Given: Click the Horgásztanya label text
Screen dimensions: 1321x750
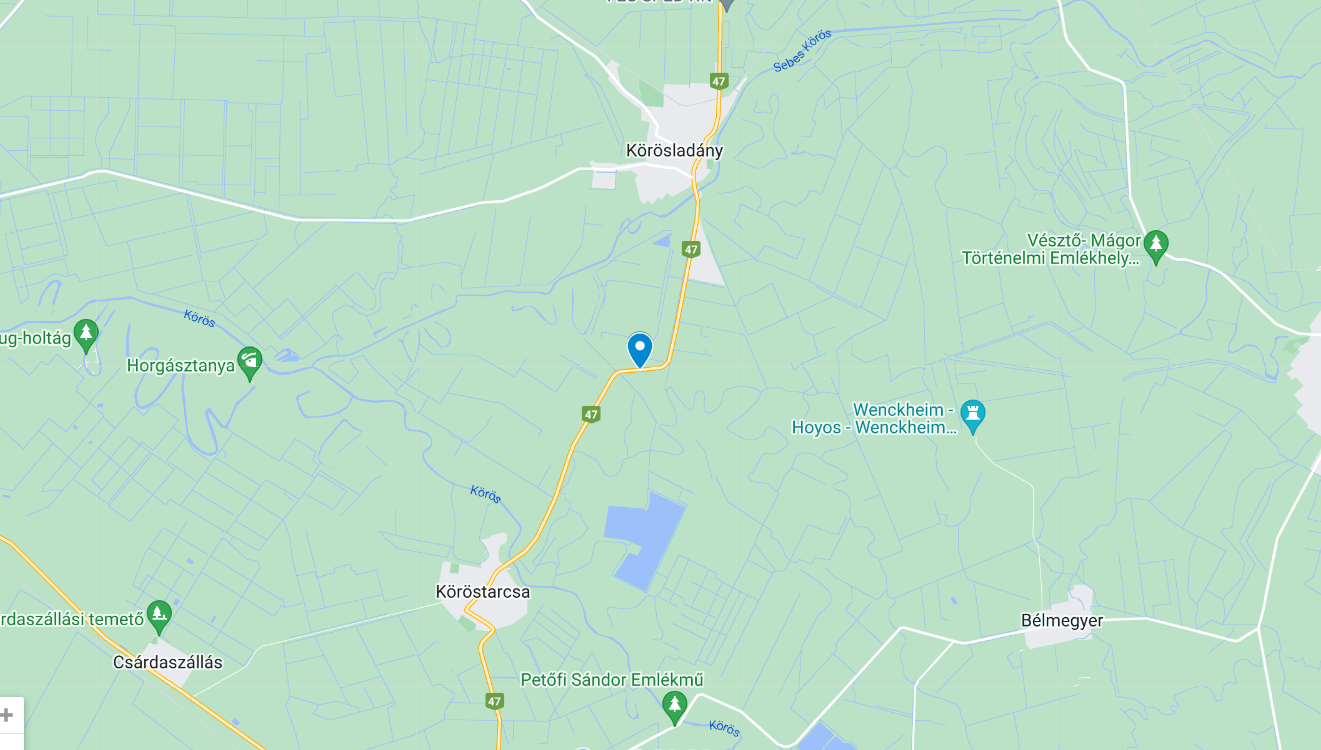Looking at the screenshot, I should coord(181,366).
